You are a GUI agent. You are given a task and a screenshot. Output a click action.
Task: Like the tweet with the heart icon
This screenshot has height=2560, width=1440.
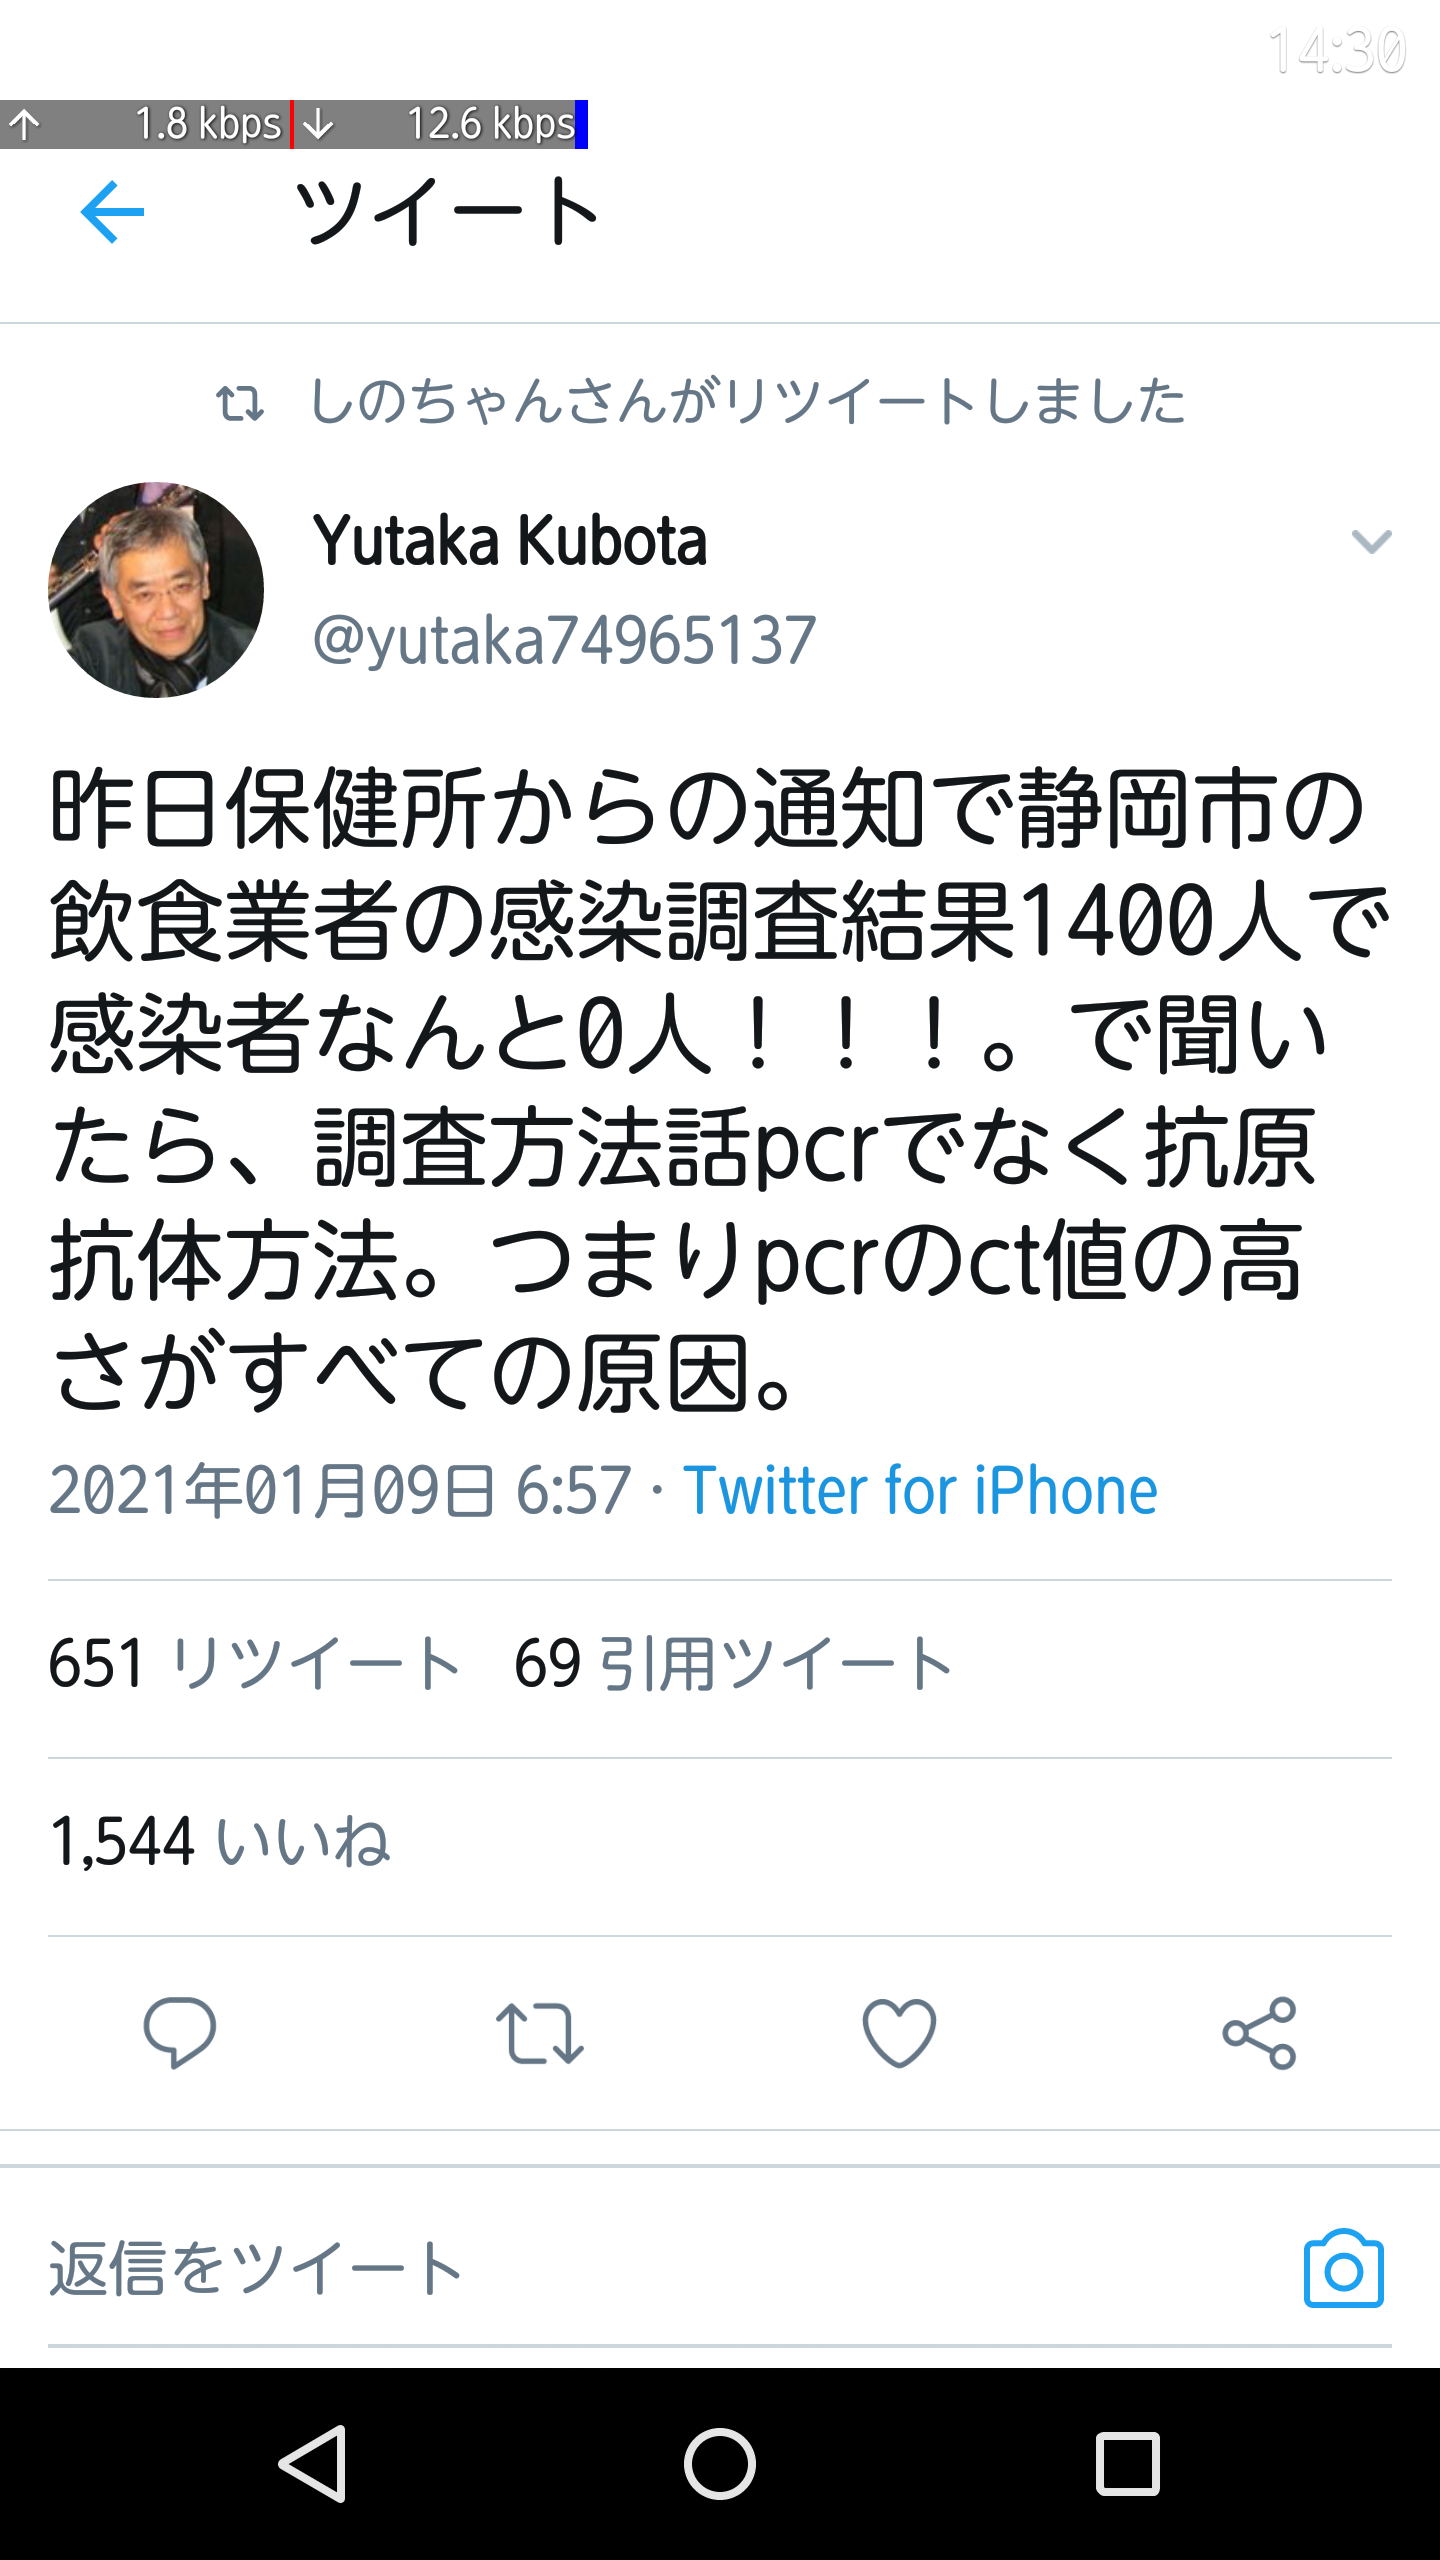click(x=899, y=2033)
